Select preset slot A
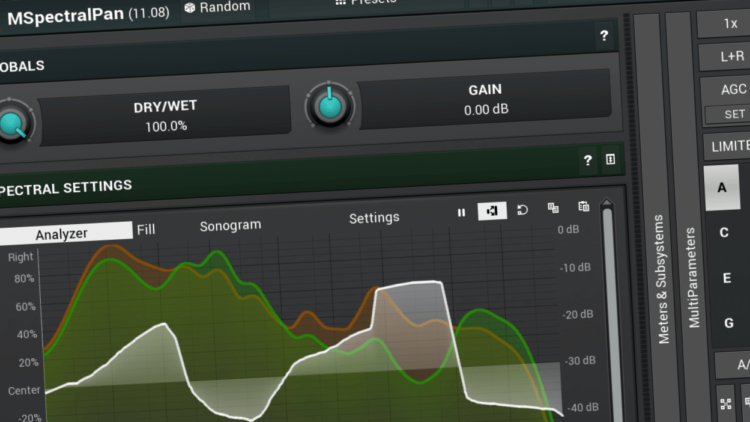Screen dimensions: 750x422 pos(722,188)
